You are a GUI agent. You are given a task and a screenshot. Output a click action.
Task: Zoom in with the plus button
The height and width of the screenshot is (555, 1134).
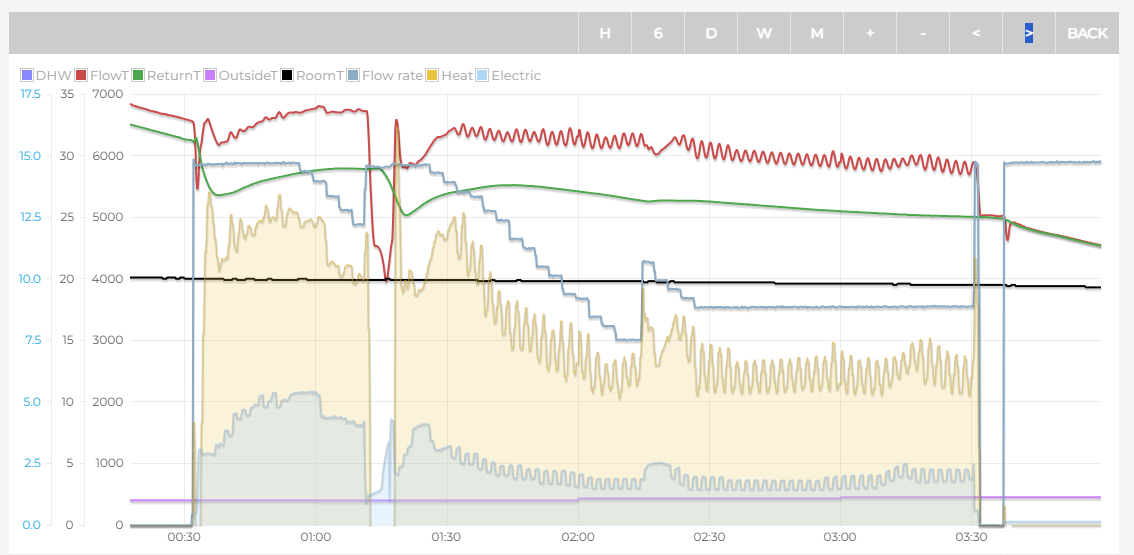[870, 33]
